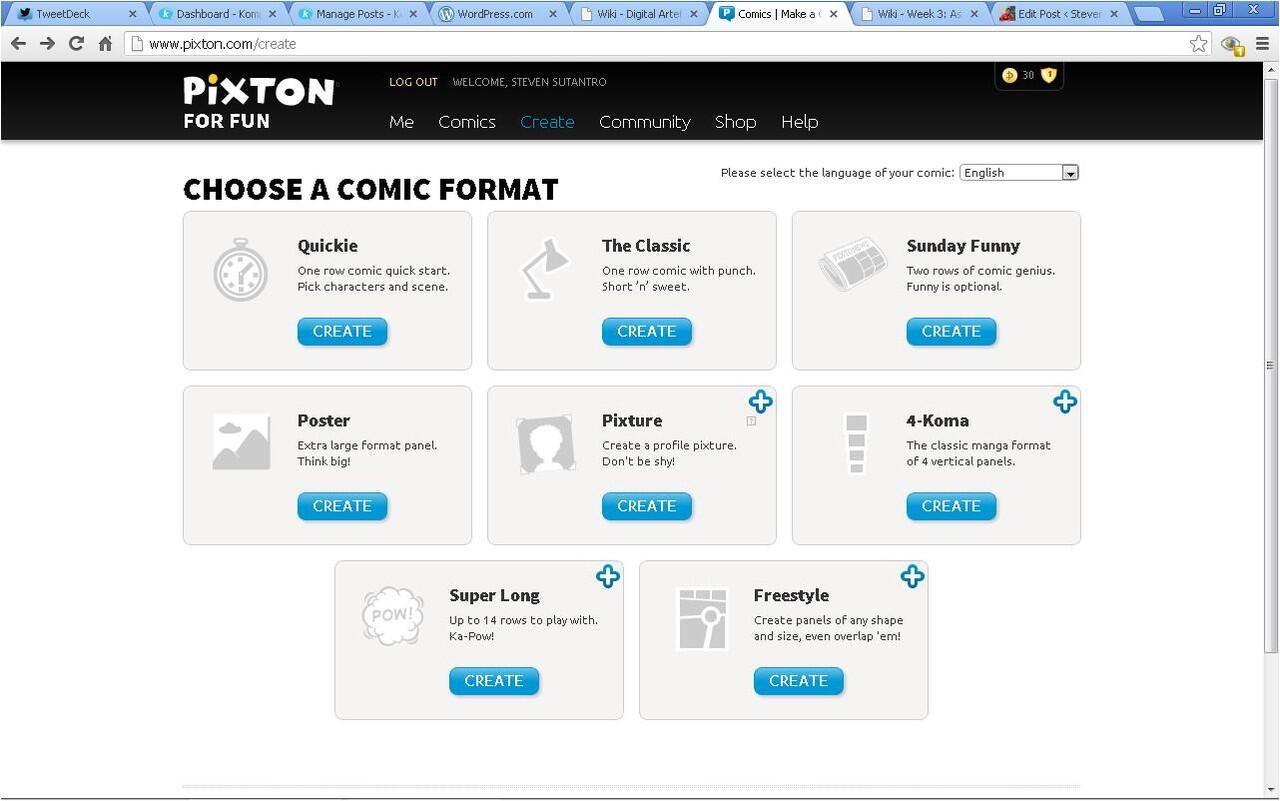Screen dimensions: 1280x801
Task: Create a Sunday Funny comic
Action: pyautogui.click(x=951, y=331)
